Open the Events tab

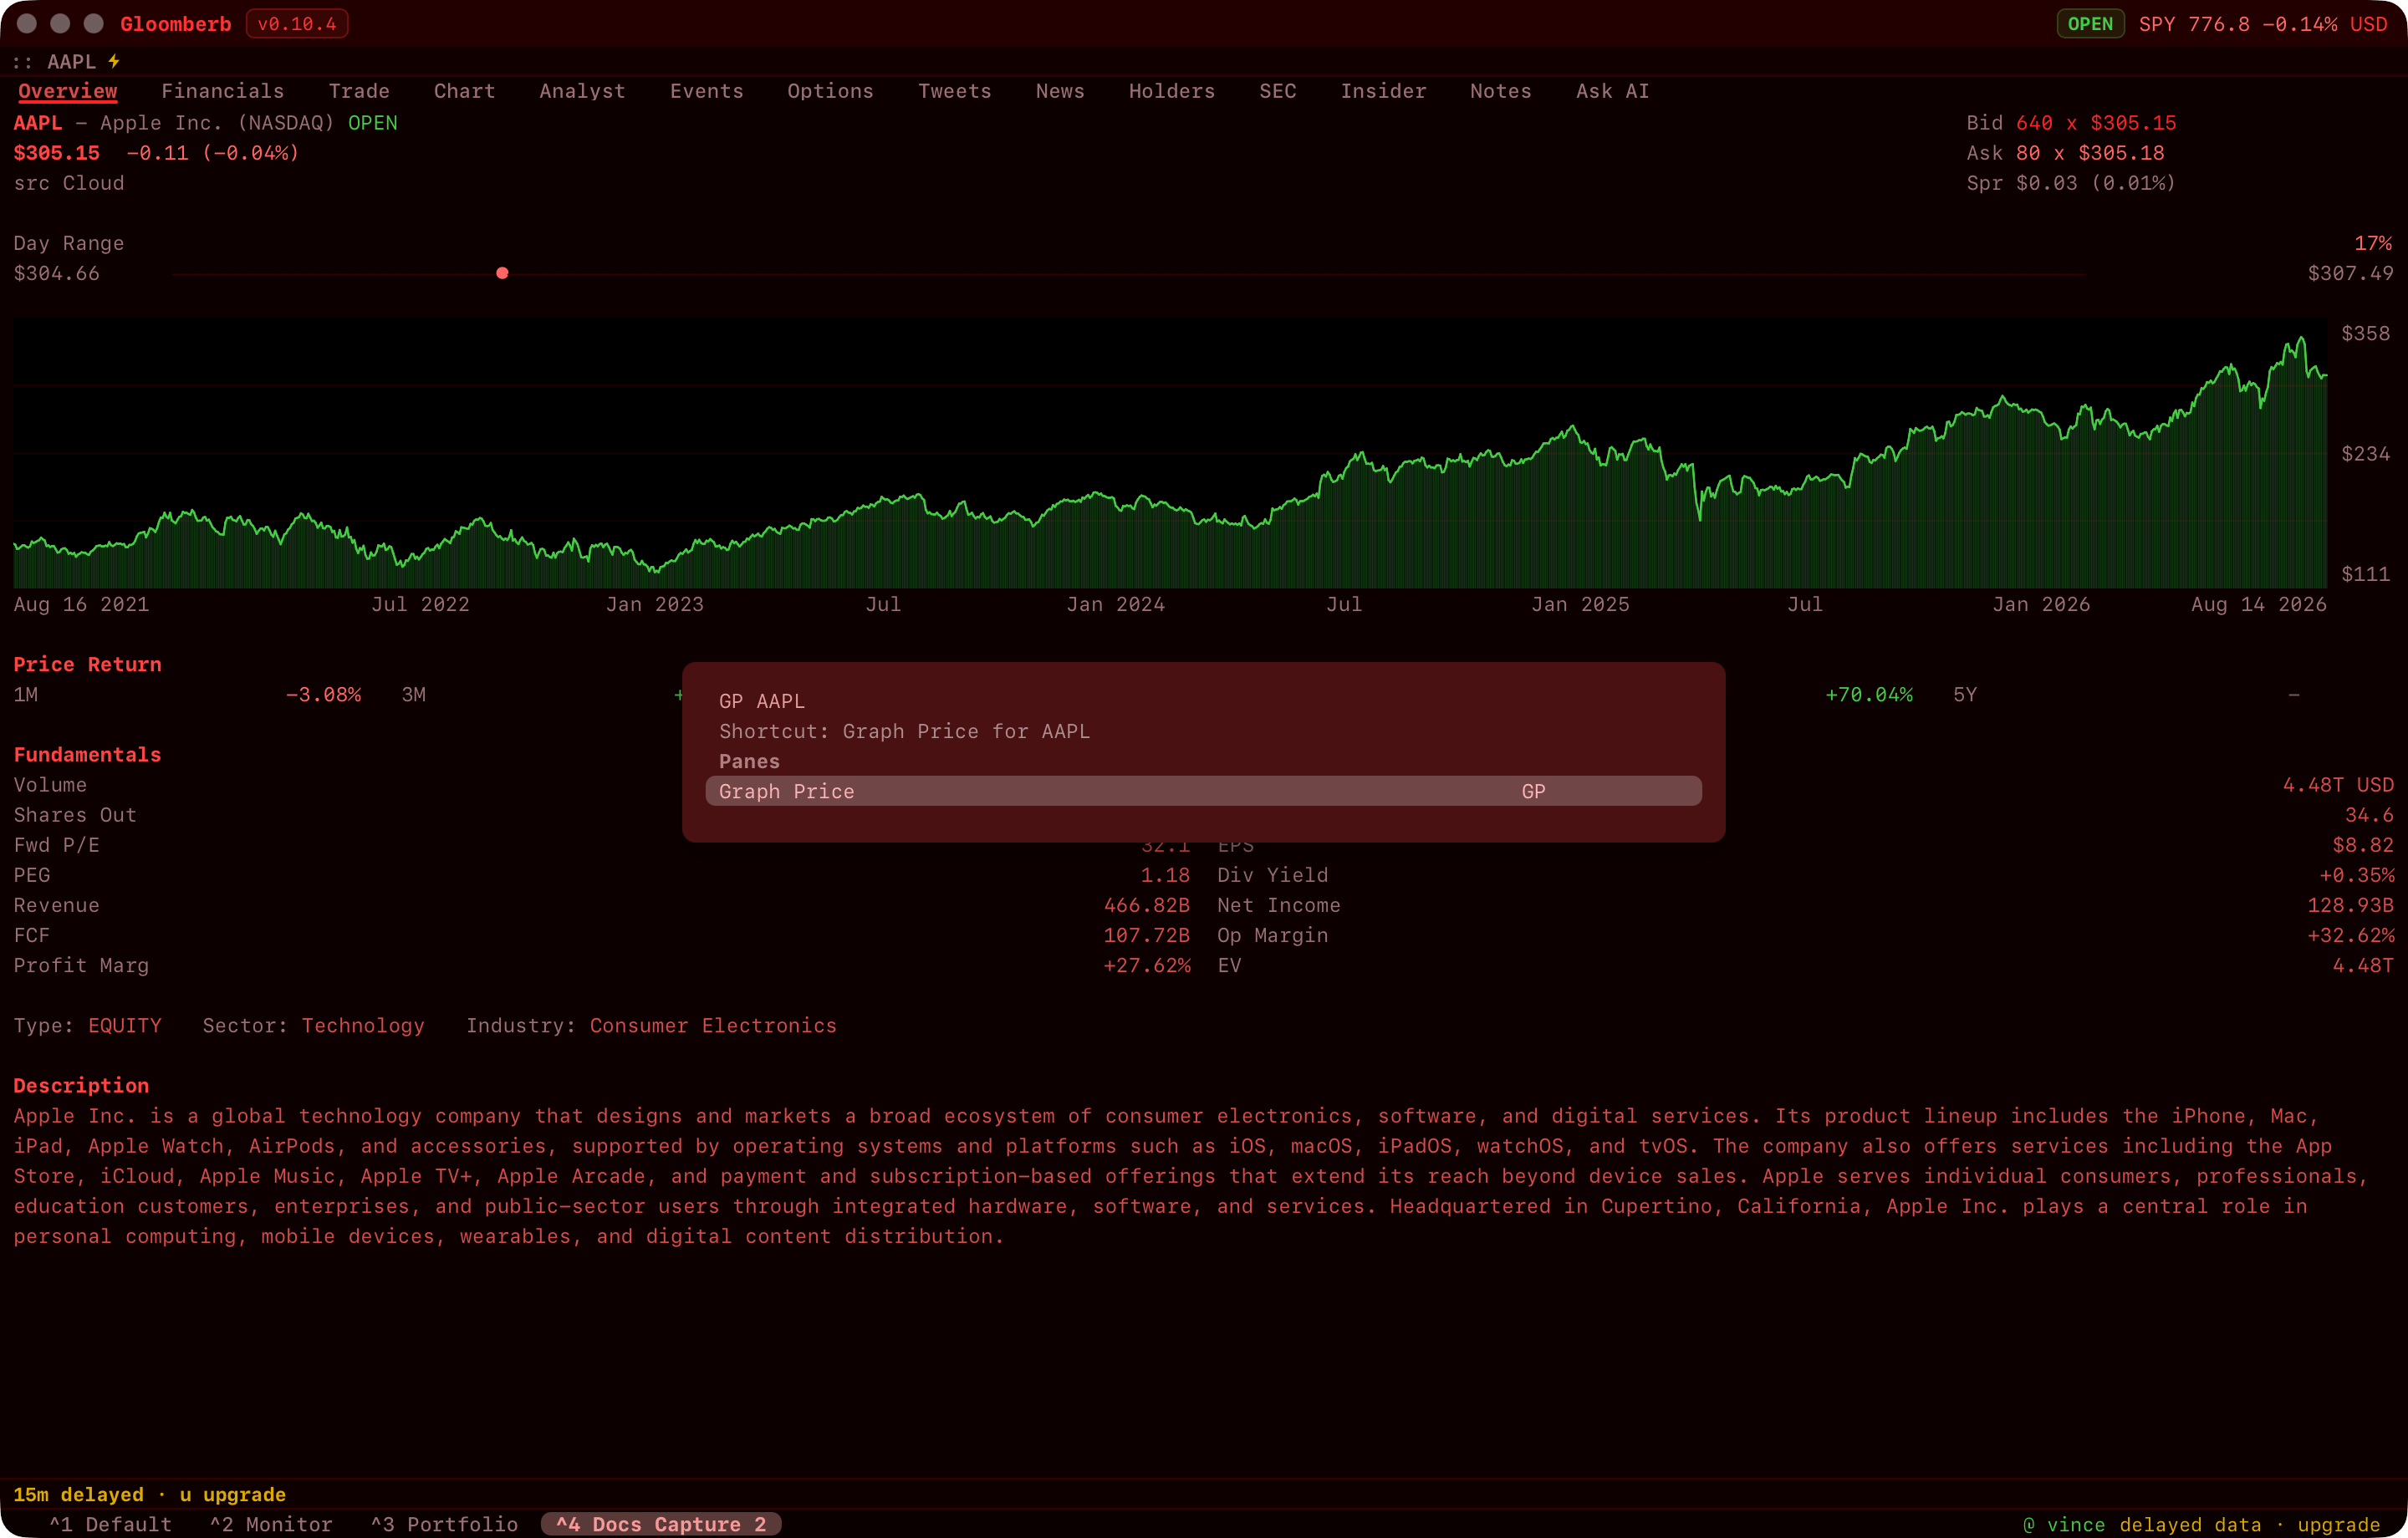(707, 91)
